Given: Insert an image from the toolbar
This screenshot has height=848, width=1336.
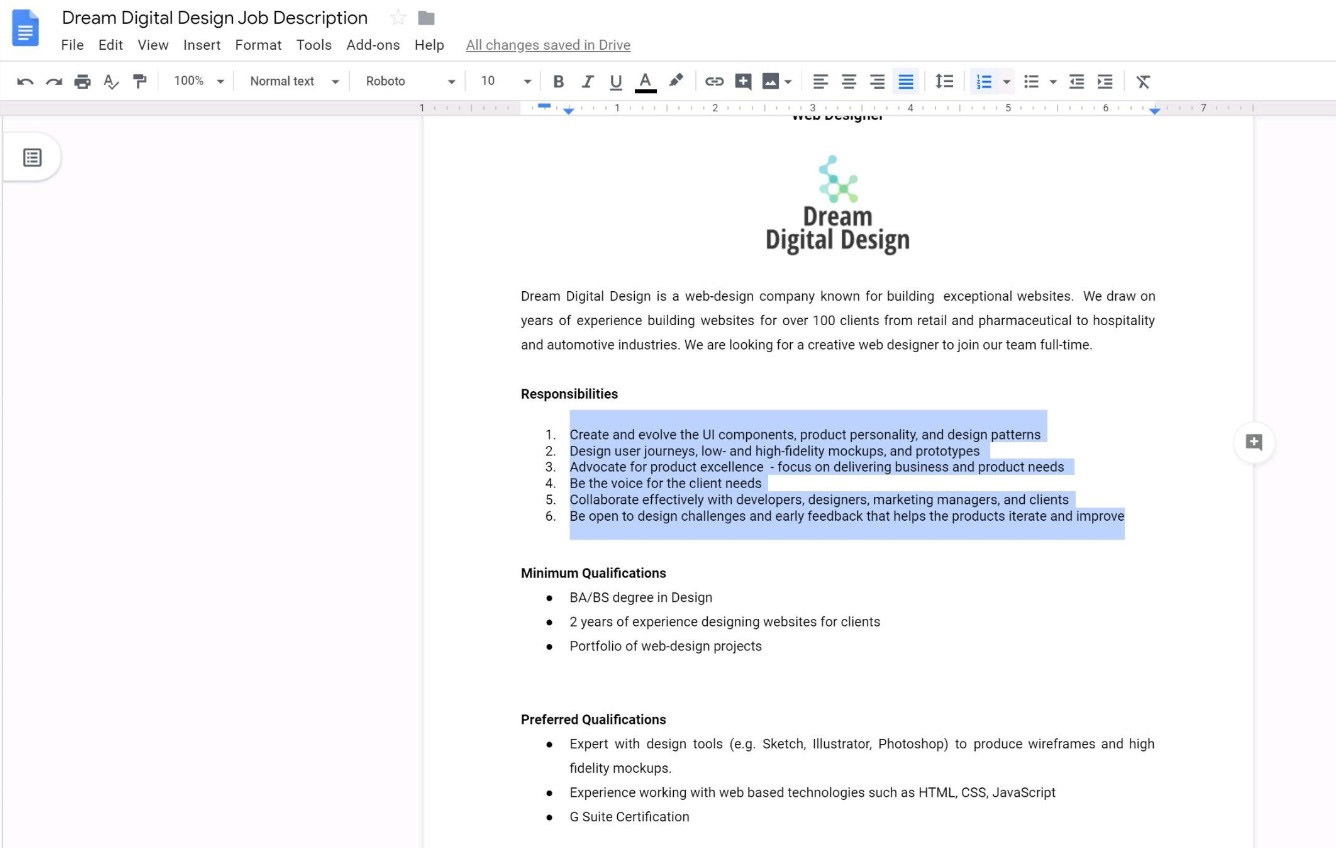Looking at the screenshot, I should pyautogui.click(x=770, y=82).
